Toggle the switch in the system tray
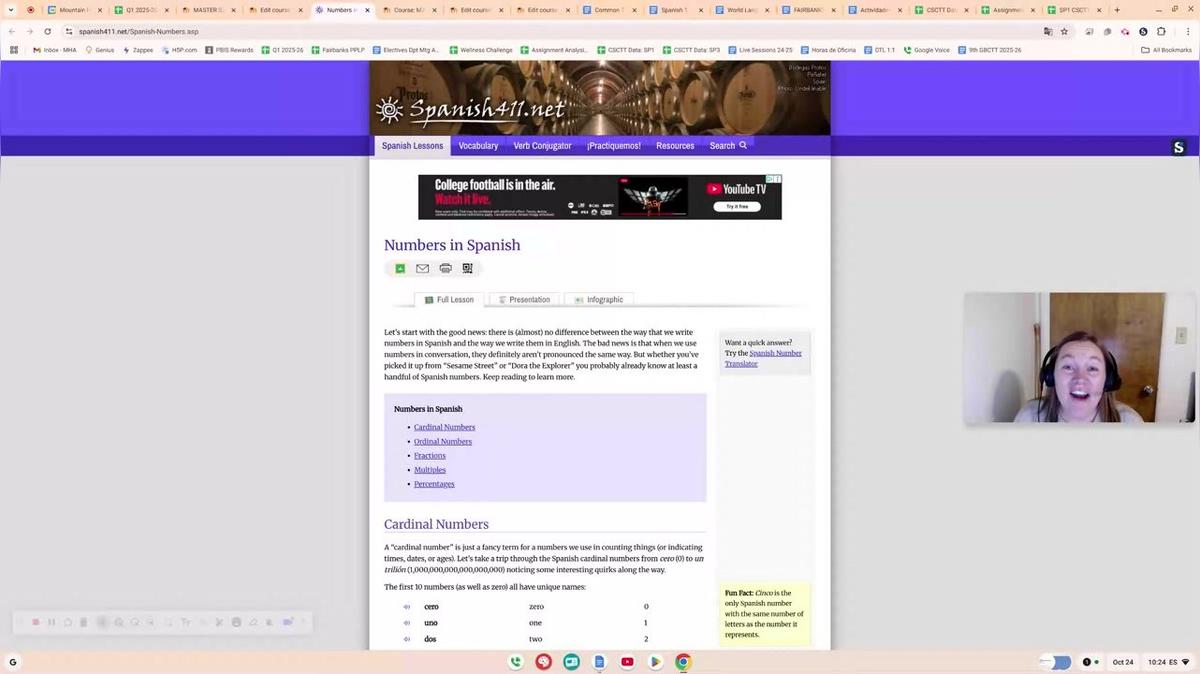This screenshot has width=1200, height=674. [x=1055, y=662]
